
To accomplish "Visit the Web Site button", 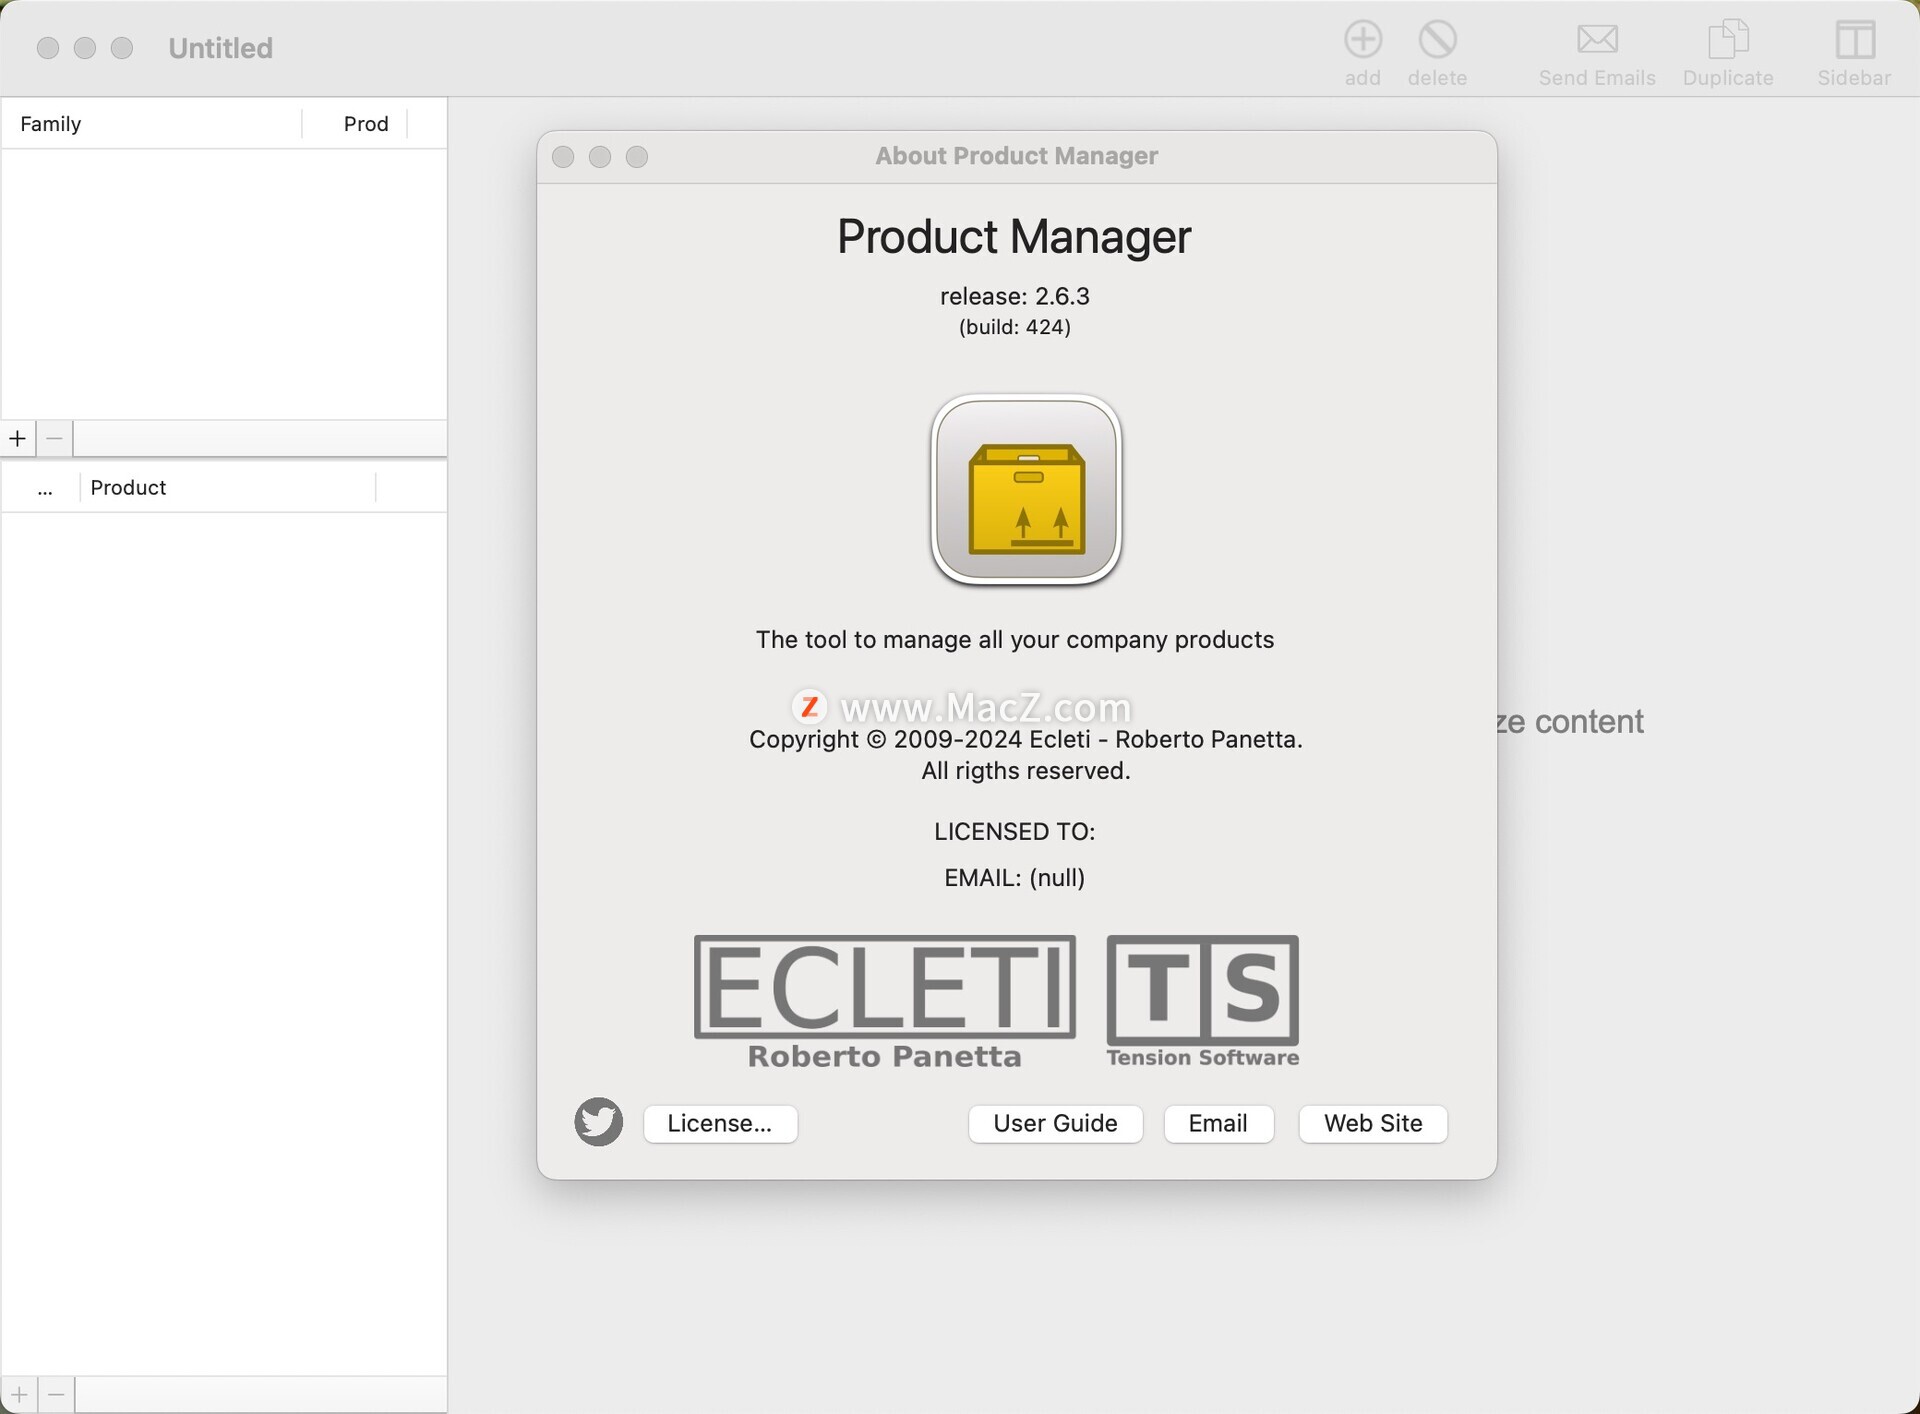I will coord(1373,1123).
